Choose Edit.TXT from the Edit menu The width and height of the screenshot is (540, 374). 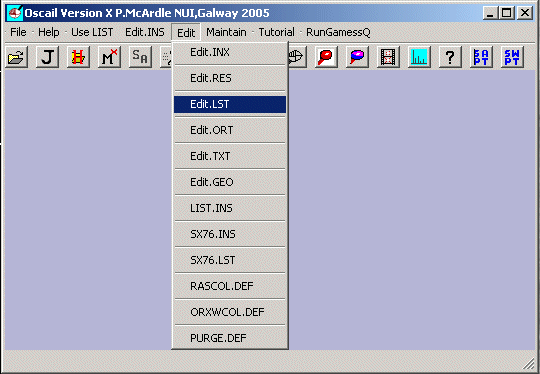coord(230,156)
